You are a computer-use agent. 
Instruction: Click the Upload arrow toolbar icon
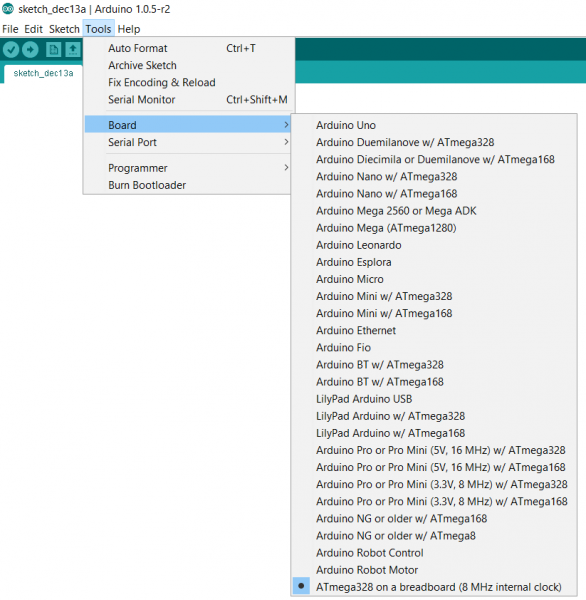point(30,49)
